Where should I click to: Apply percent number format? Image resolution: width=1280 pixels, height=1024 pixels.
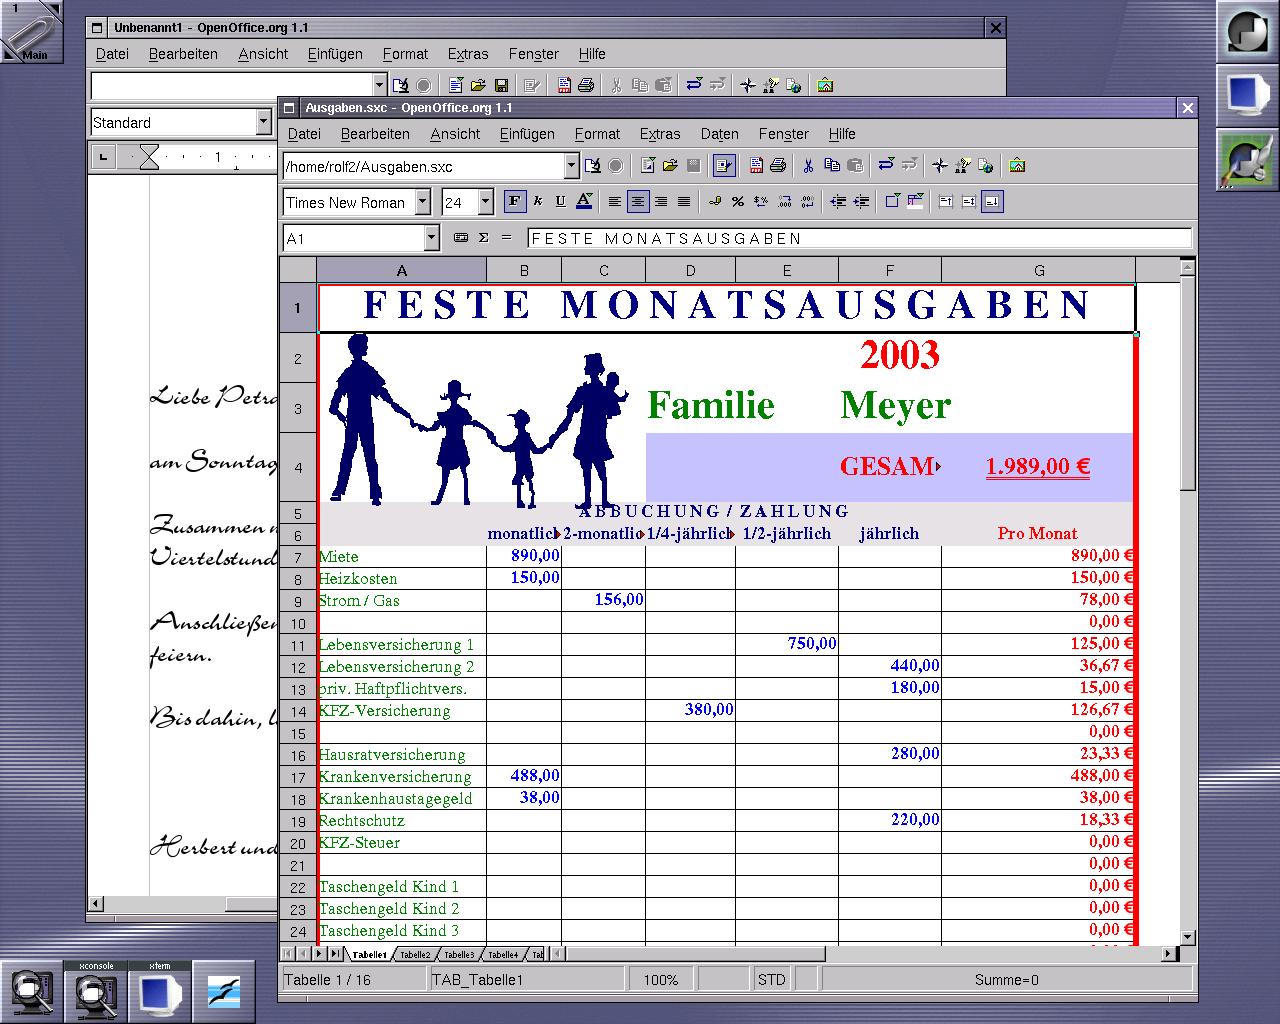pos(738,202)
